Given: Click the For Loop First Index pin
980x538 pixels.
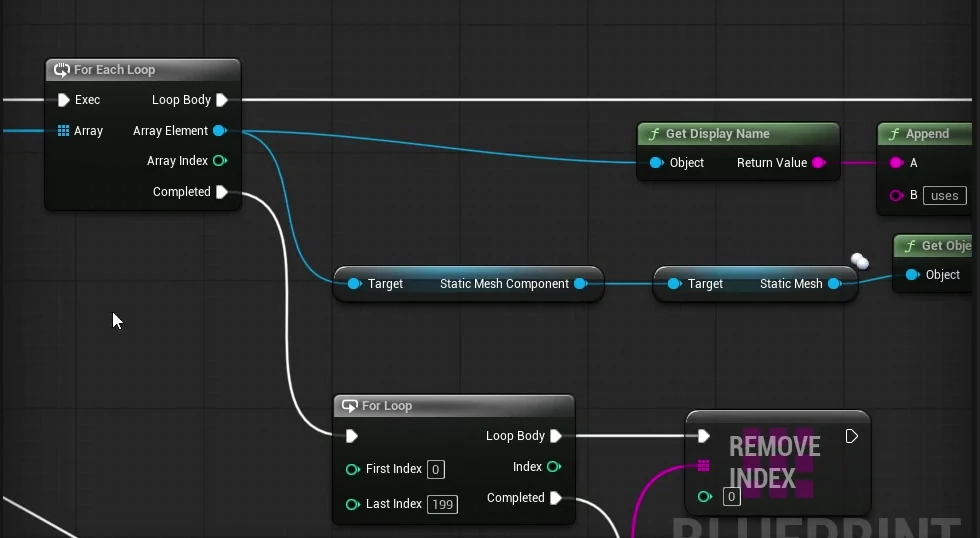Looking at the screenshot, I should tap(352, 469).
